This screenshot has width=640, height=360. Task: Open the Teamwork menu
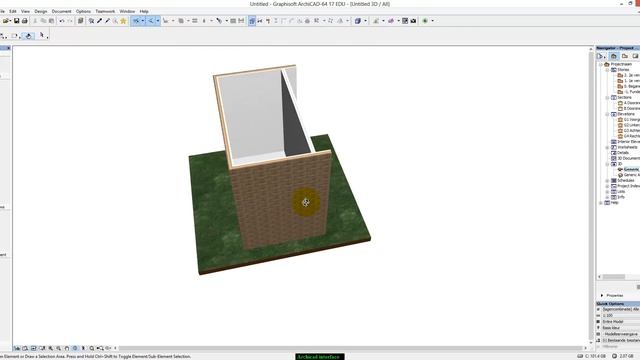[105, 11]
